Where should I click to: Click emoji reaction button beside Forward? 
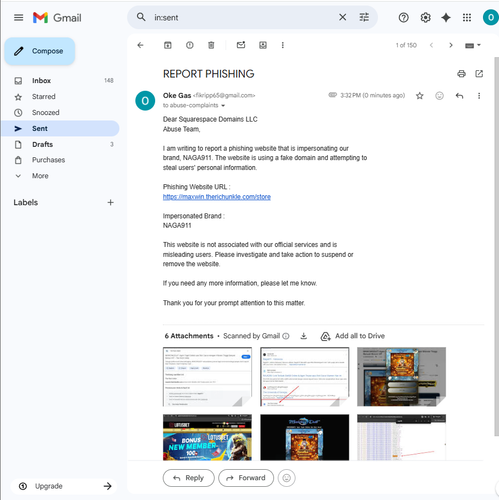pos(287,478)
